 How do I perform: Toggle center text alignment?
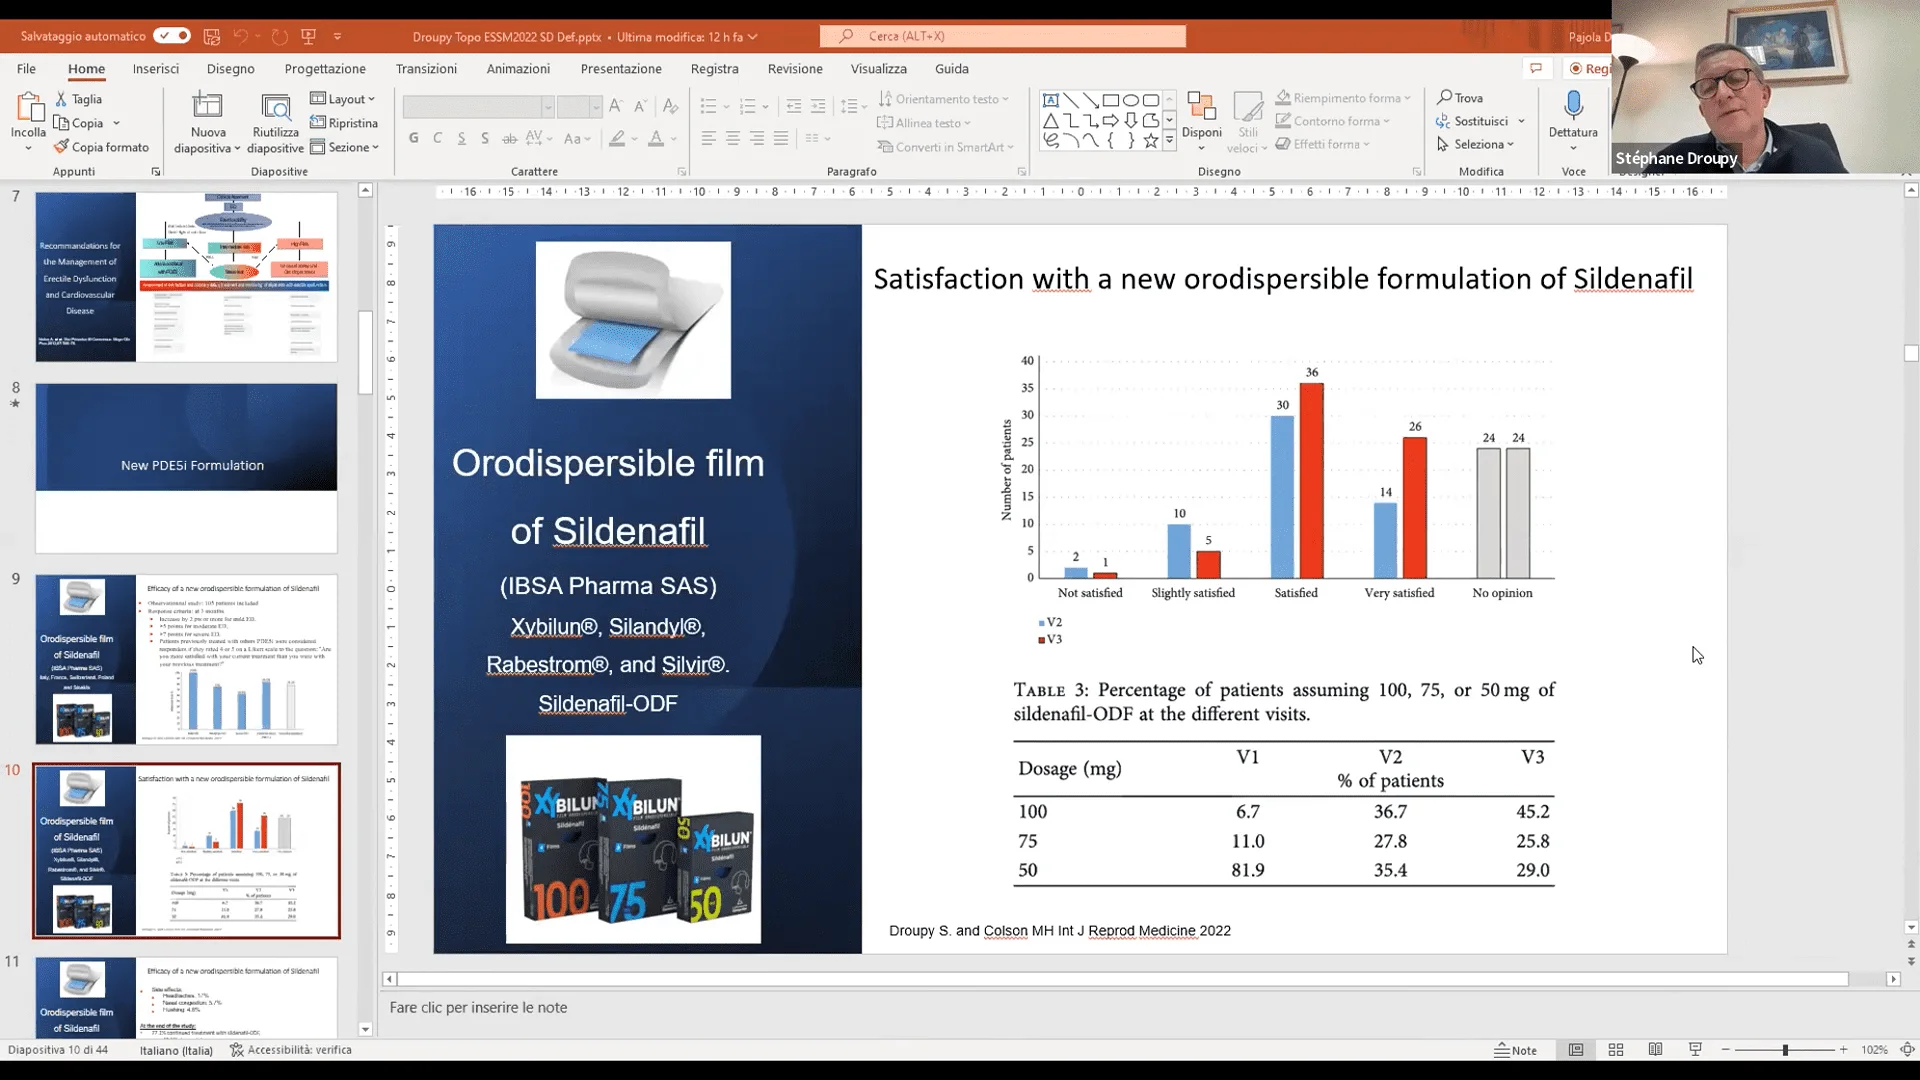[x=733, y=138]
